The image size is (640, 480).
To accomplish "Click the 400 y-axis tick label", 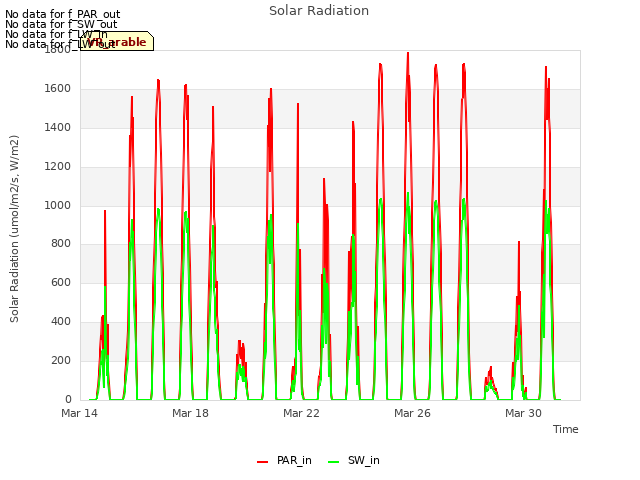I will (61, 322).
